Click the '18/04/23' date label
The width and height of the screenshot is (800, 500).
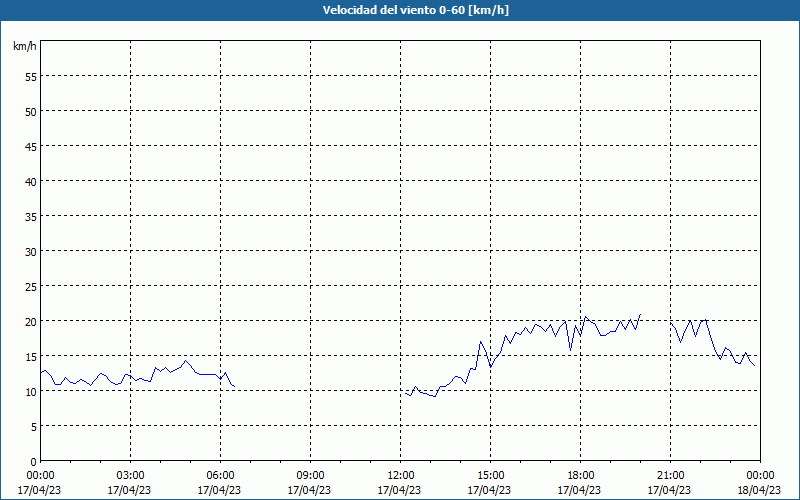click(759, 490)
